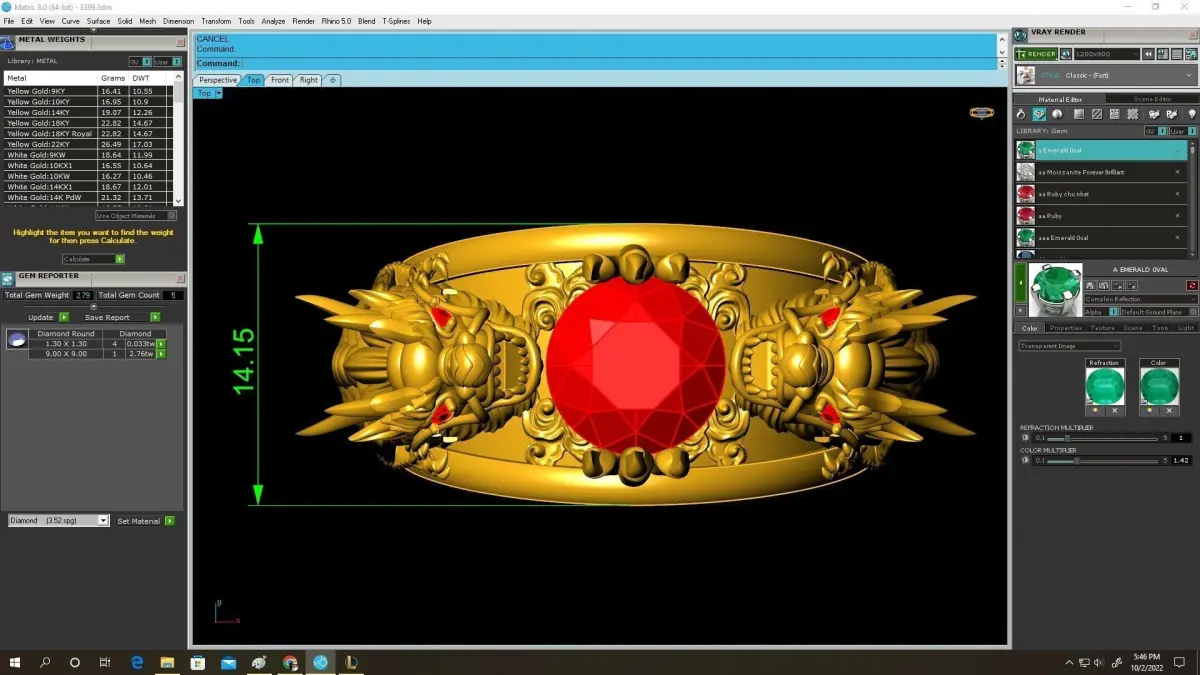
Task: Click the green left arrow beside material preview
Action: pyautogui.click(x=1021, y=283)
